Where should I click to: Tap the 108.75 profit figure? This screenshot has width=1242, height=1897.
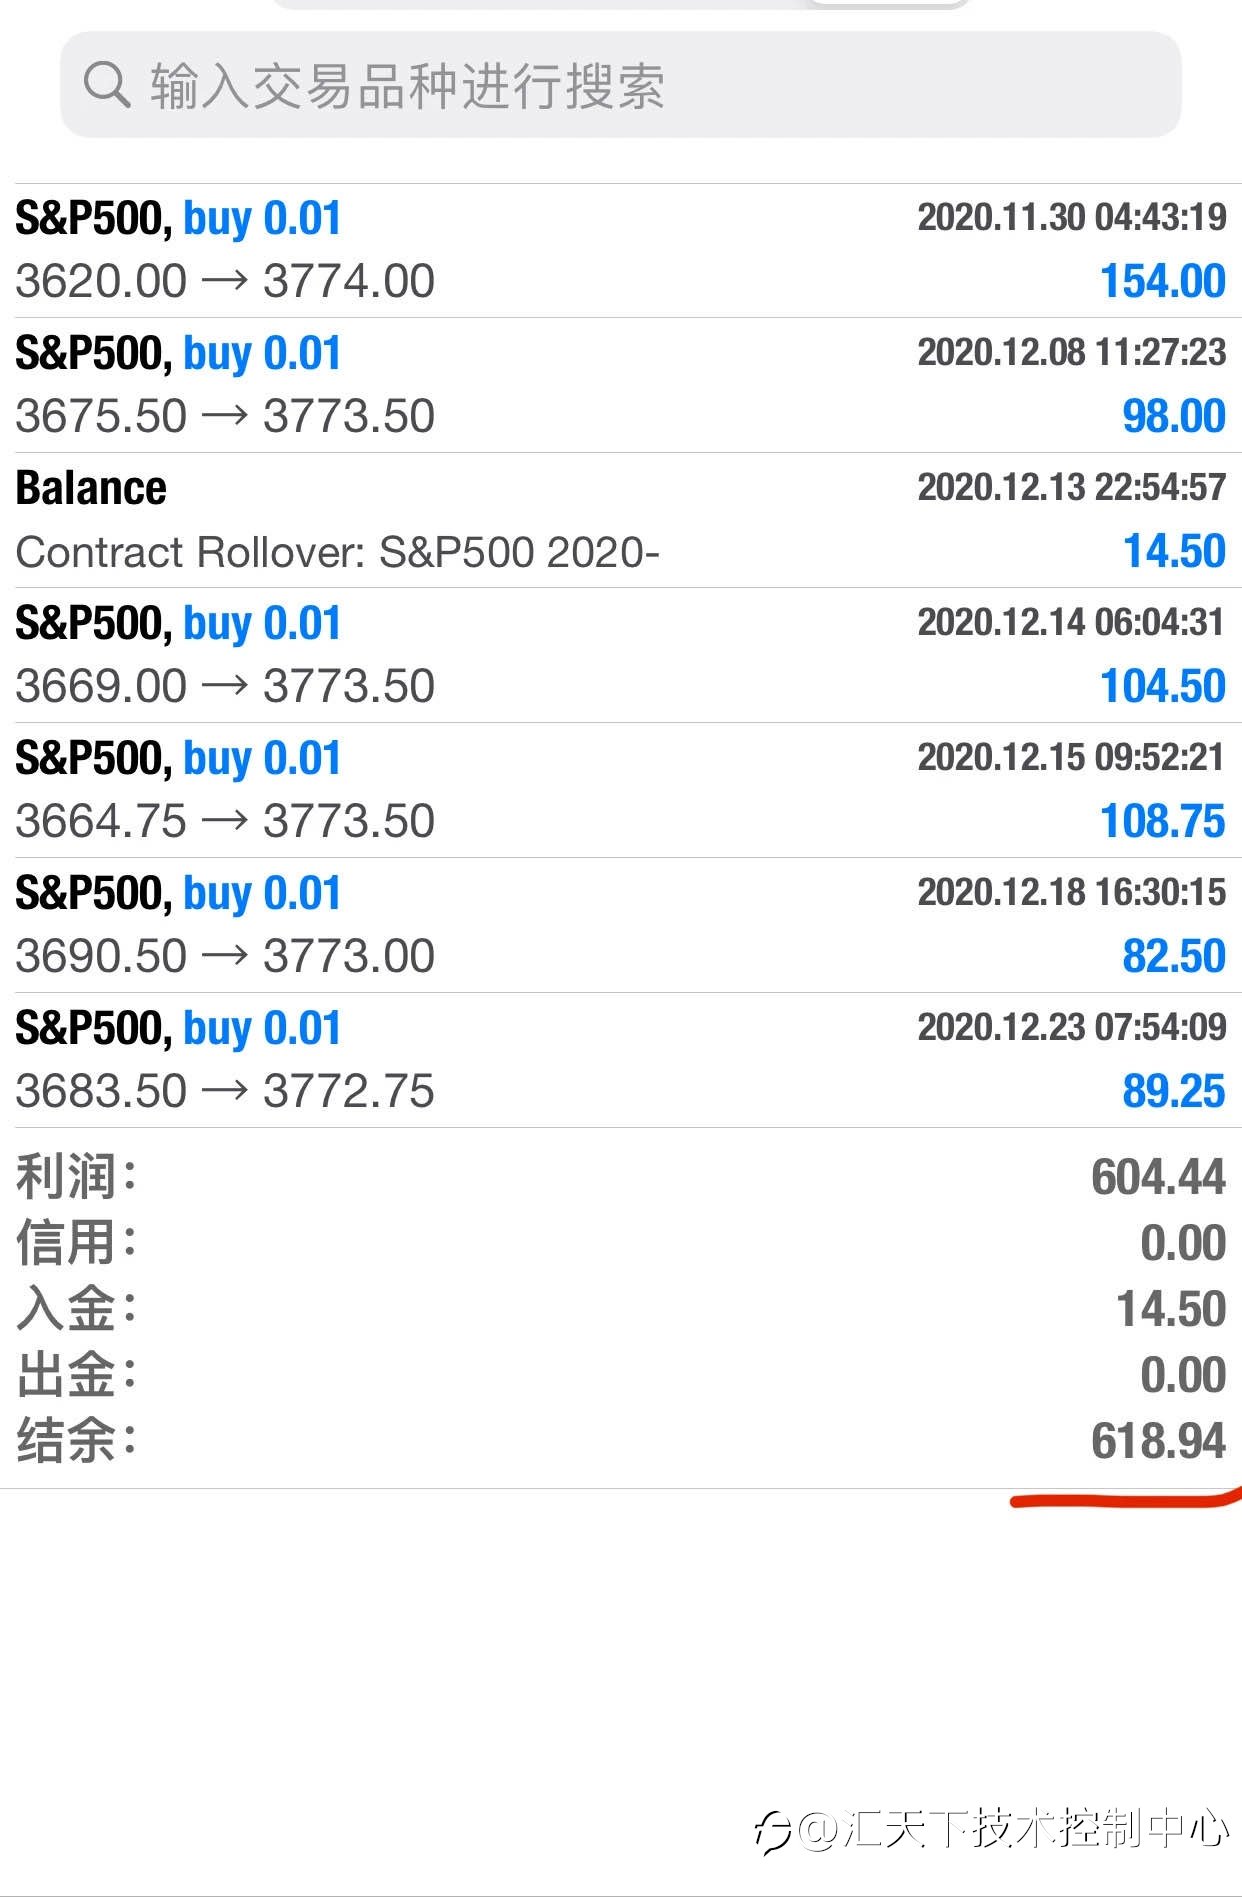pyautogui.click(x=1162, y=821)
